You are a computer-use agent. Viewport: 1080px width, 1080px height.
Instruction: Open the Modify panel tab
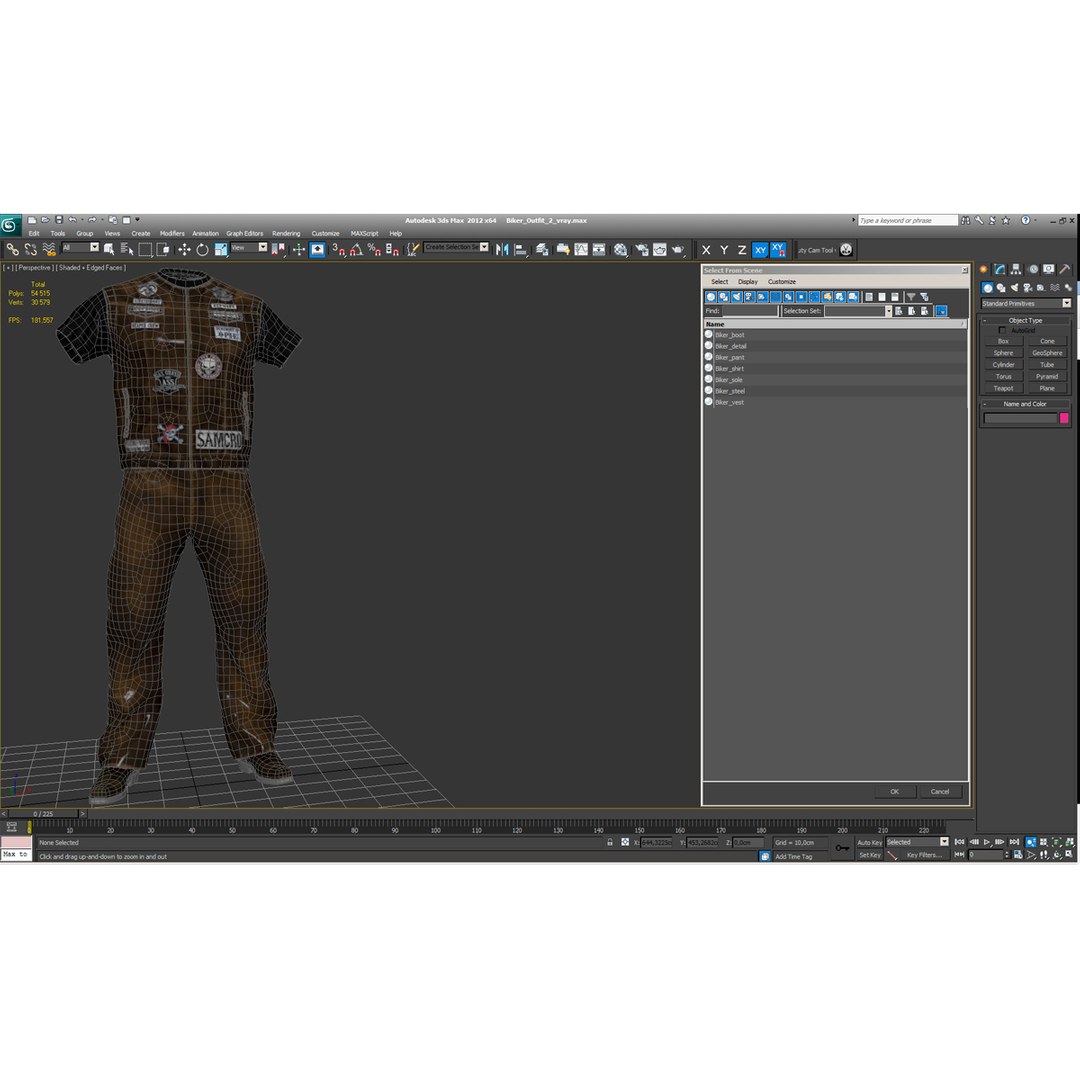[999, 269]
